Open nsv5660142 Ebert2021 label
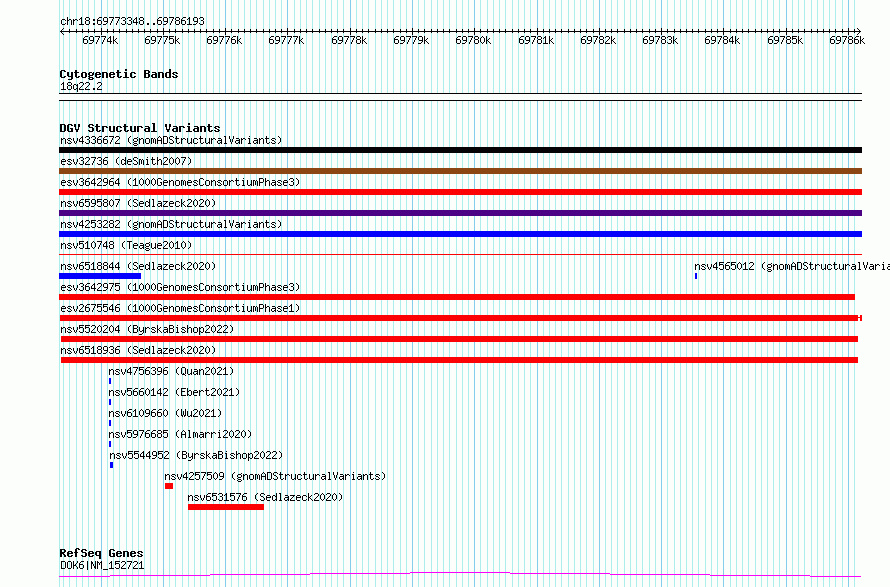This screenshot has height=587, width=890. (x=174, y=392)
